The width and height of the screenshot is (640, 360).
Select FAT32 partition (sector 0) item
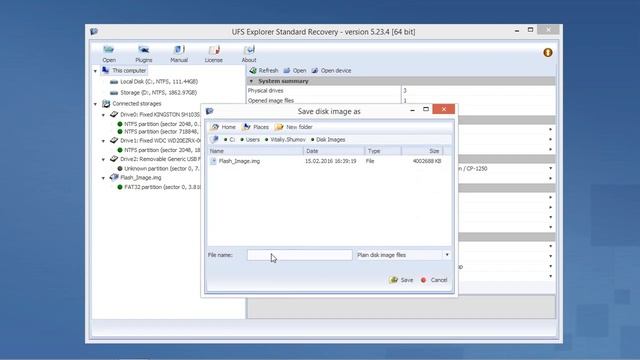[x=162, y=187]
